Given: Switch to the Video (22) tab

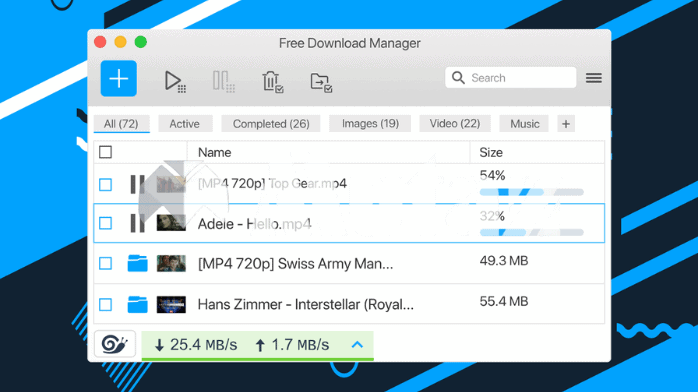Looking at the screenshot, I should (455, 124).
